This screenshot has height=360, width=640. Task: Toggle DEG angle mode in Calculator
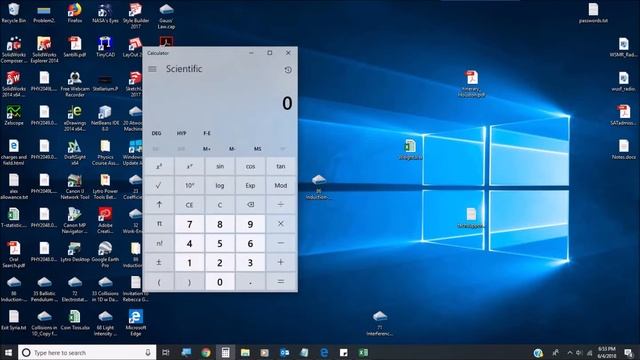coord(156,133)
